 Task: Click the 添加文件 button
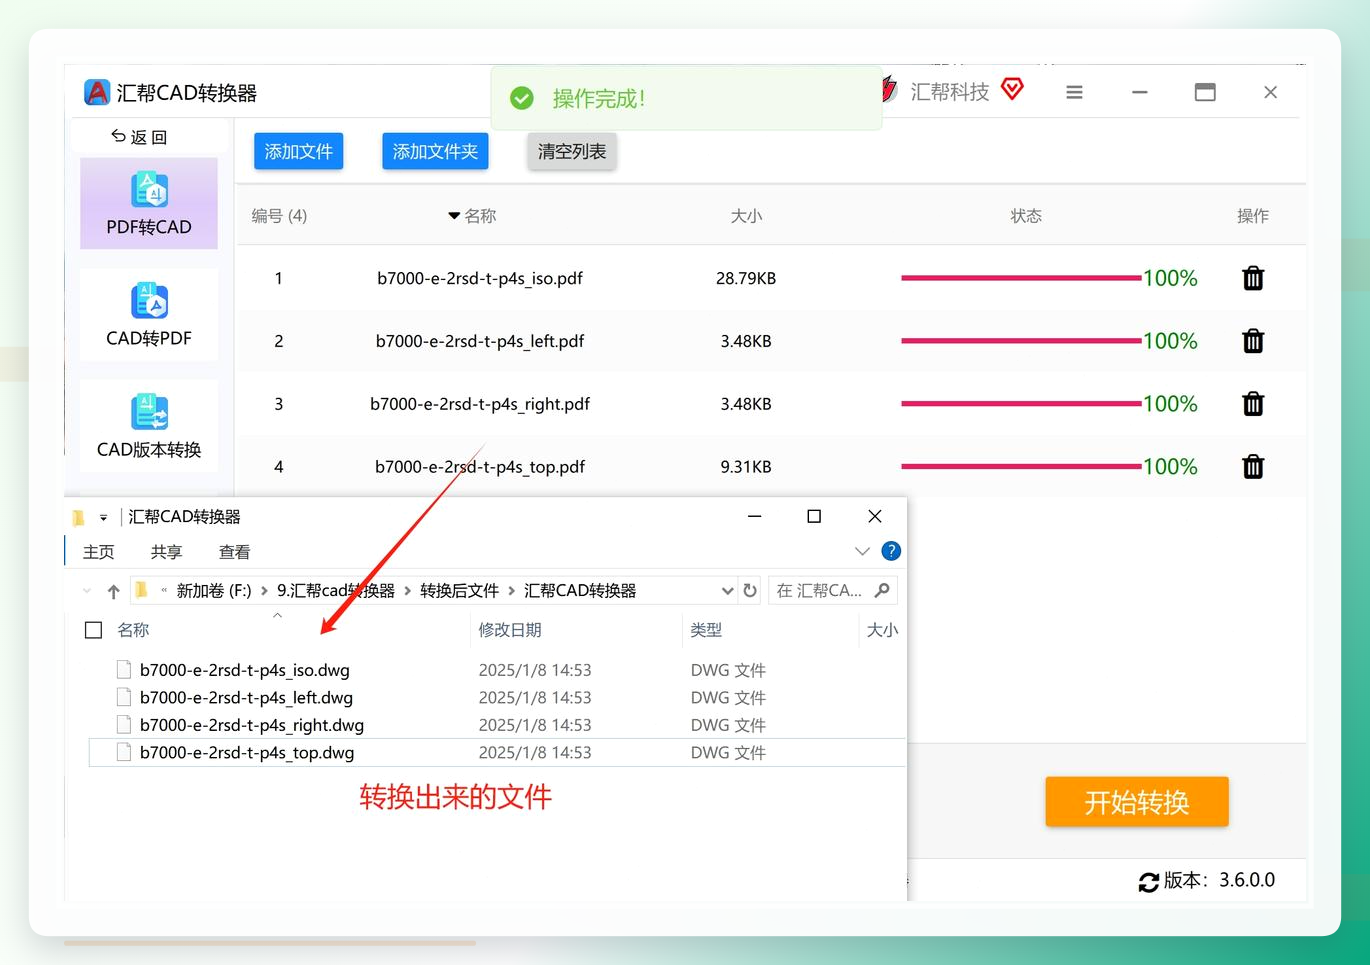click(x=298, y=151)
